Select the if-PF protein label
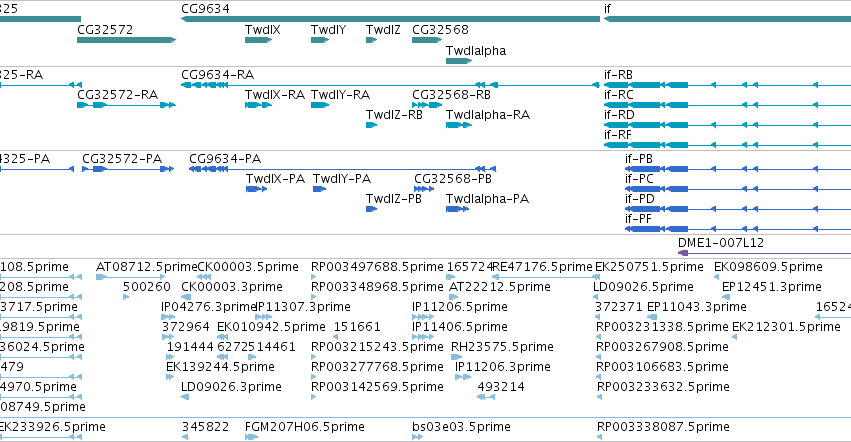Image resolution: width=851 pixels, height=442 pixels. click(638, 219)
